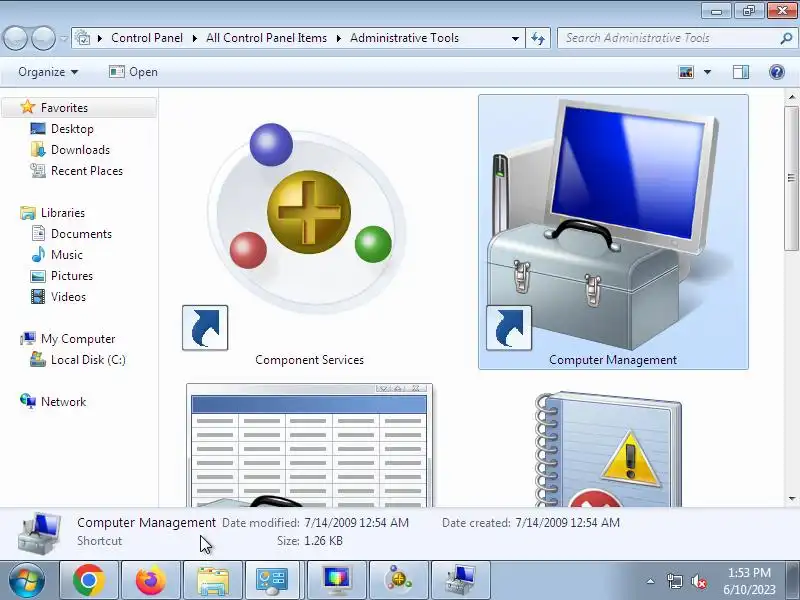Click the Component Services taskbar icon
This screenshot has height=600, width=800.
point(398,580)
